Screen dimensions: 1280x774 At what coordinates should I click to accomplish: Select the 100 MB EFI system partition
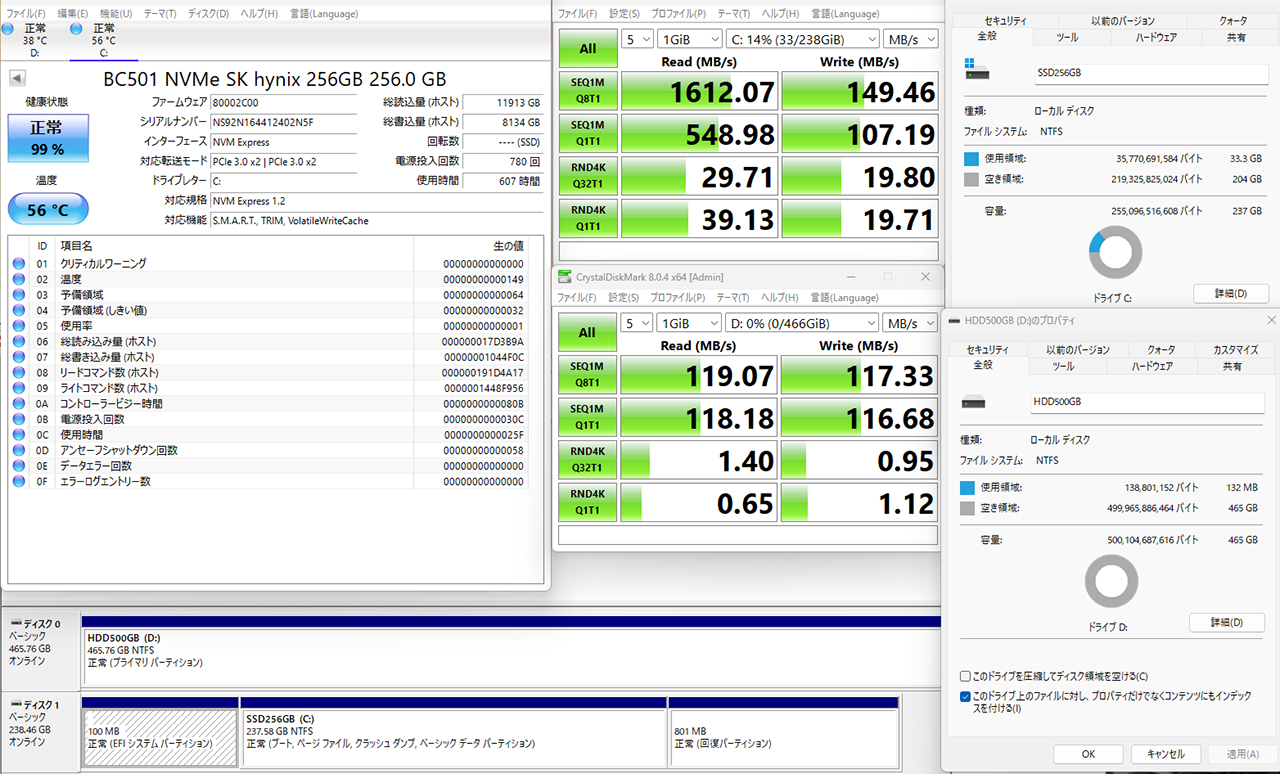pos(160,731)
